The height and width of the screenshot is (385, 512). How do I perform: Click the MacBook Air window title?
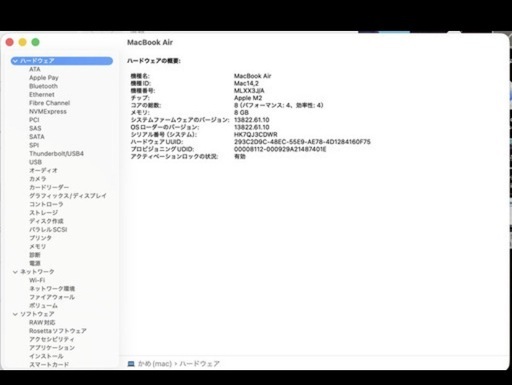click(x=150, y=42)
